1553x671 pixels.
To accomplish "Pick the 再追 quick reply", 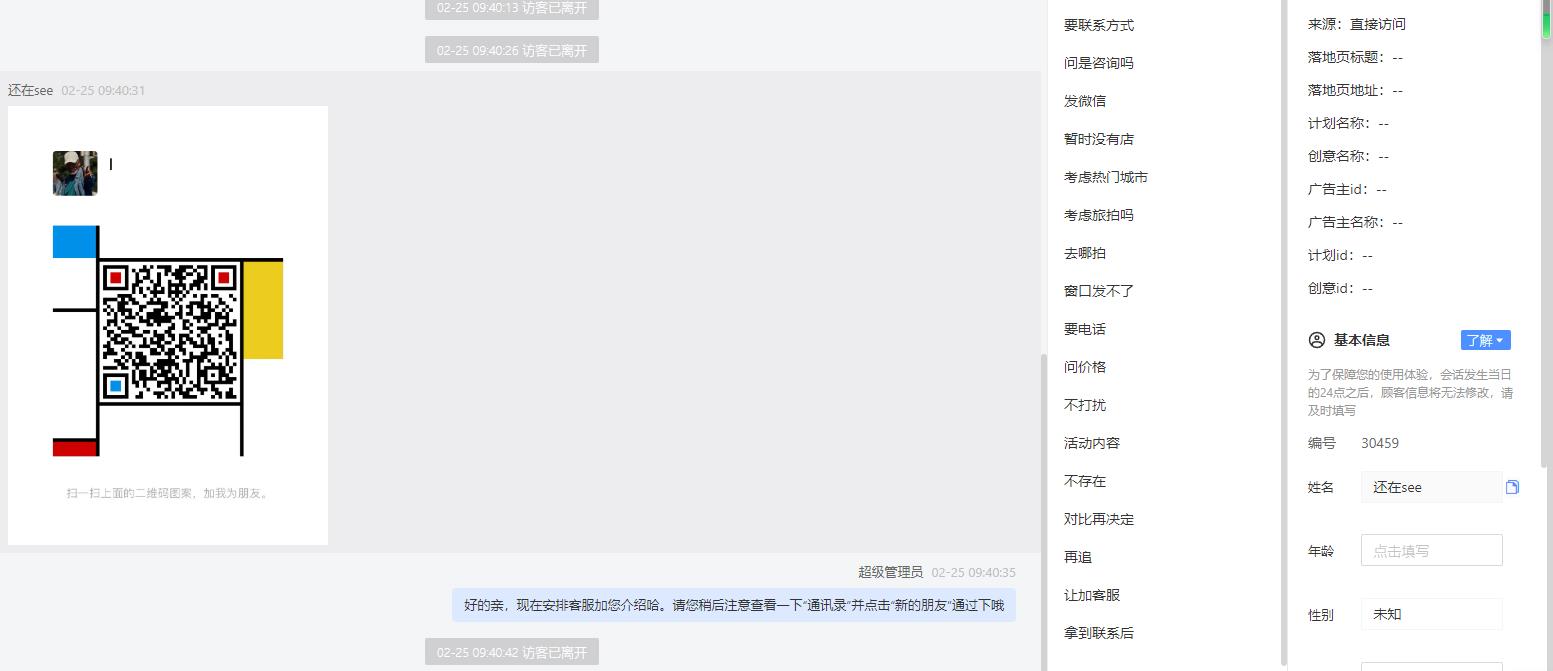I will coord(1078,557).
